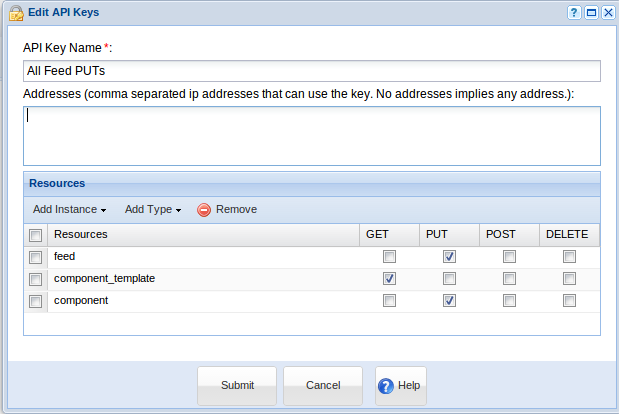Enable POST for component_template
The width and height of the screenshot is (619, 414).
[509, 279]
